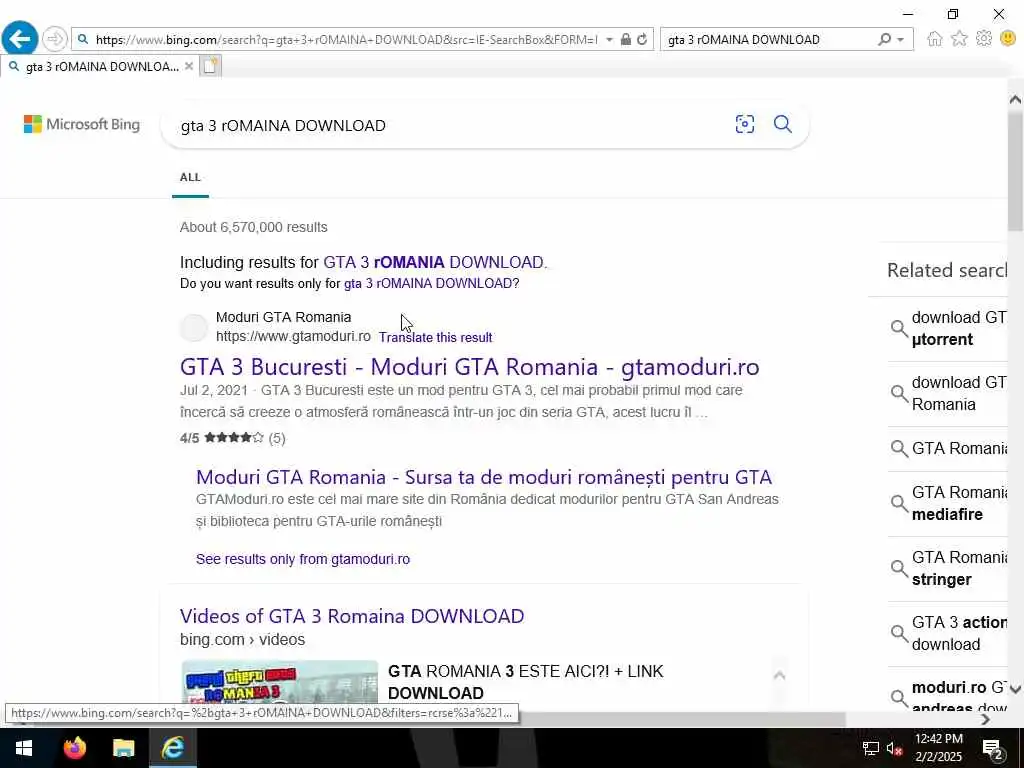Collapse the video carousel chevron arrow
This screenshot has width=1024, height=768.
tap(779, 675)
